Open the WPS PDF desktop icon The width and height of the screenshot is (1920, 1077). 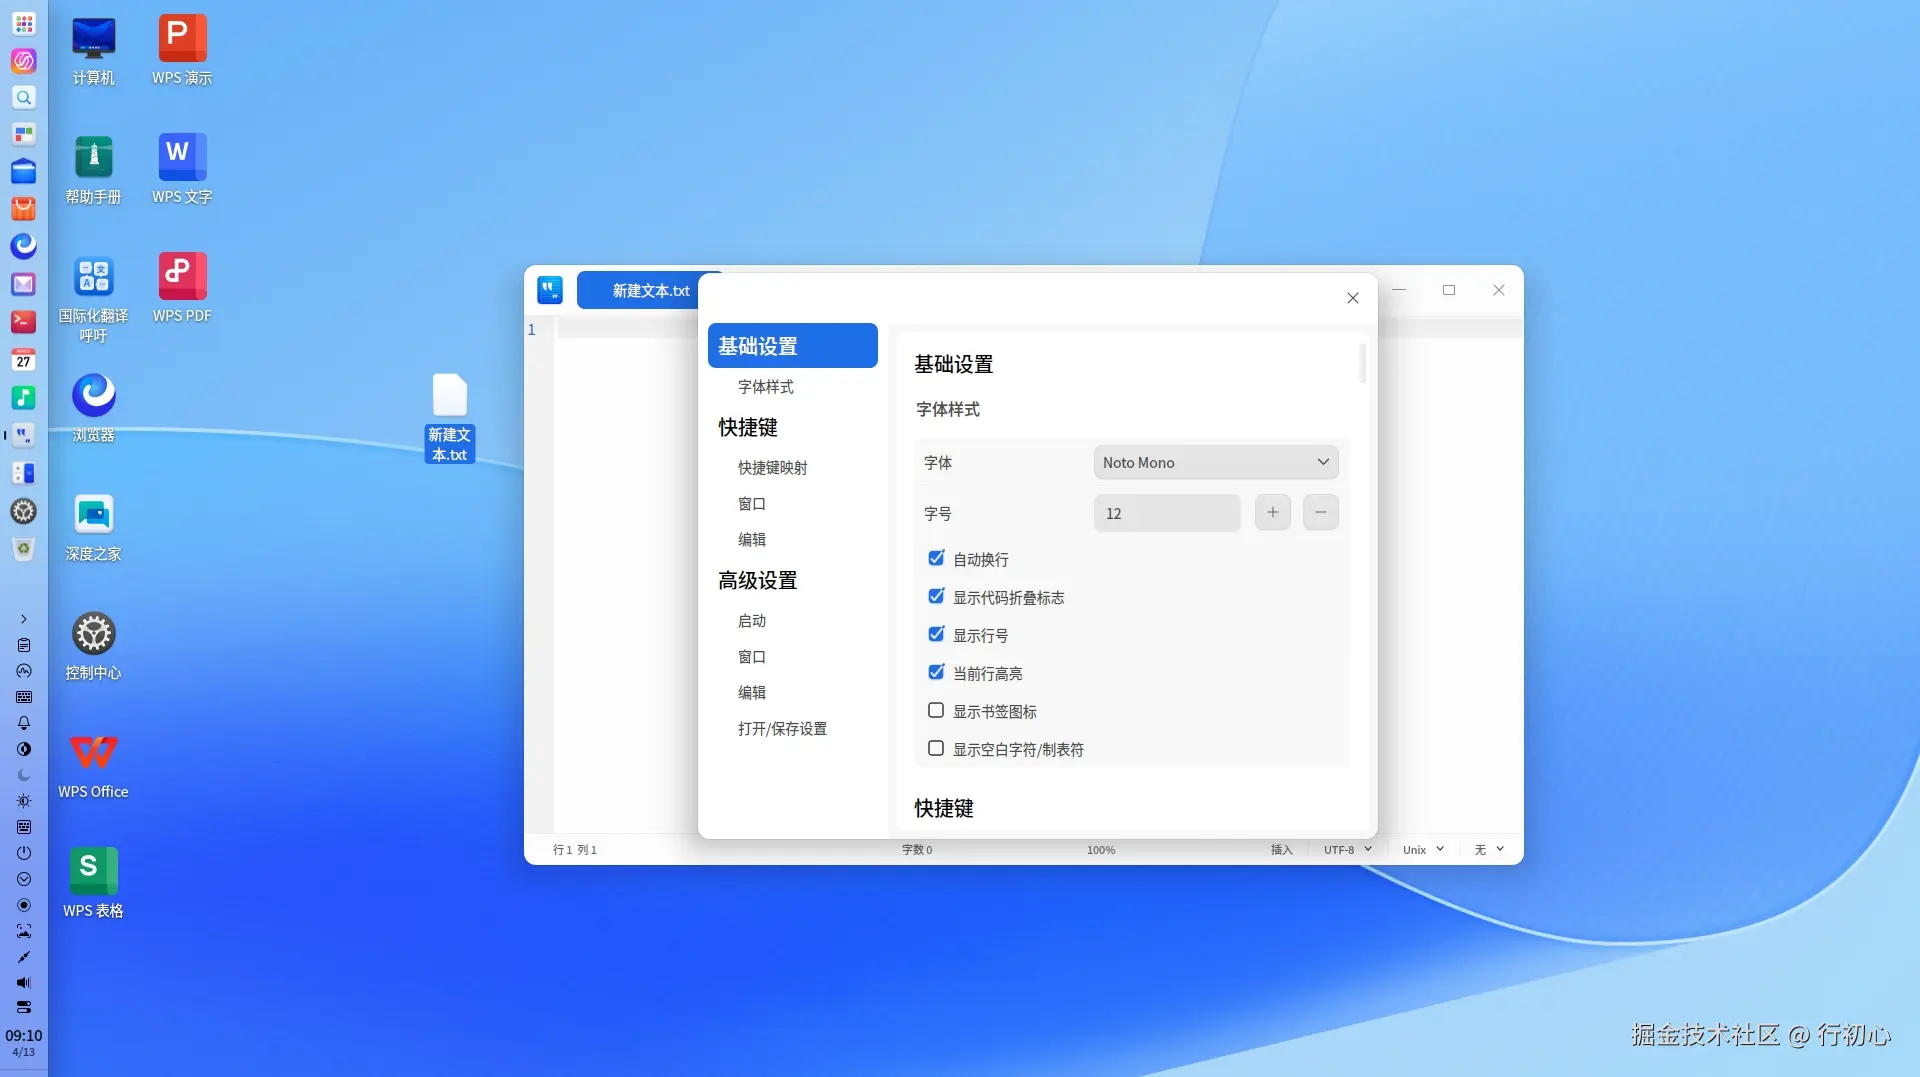[x=182, y=288]
